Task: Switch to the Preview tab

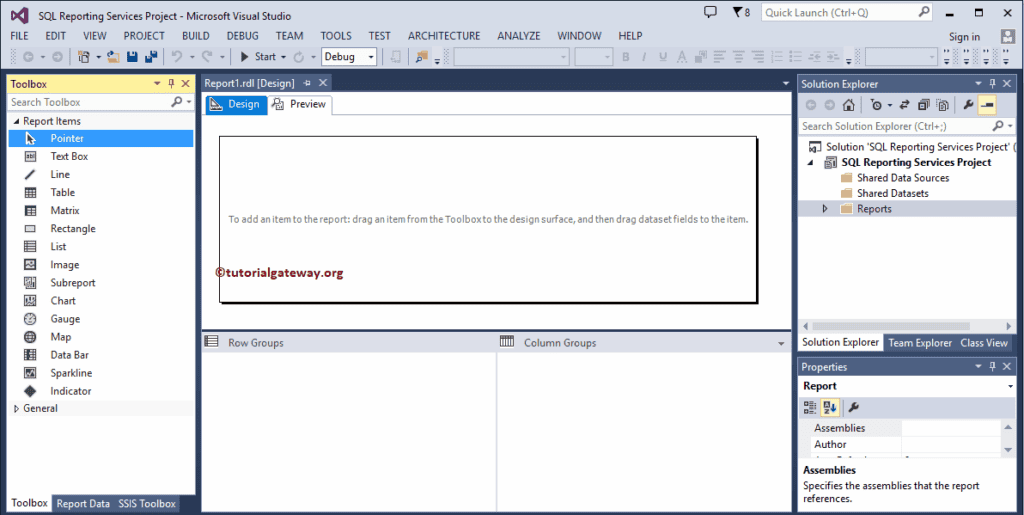Action: click(300, 104)
